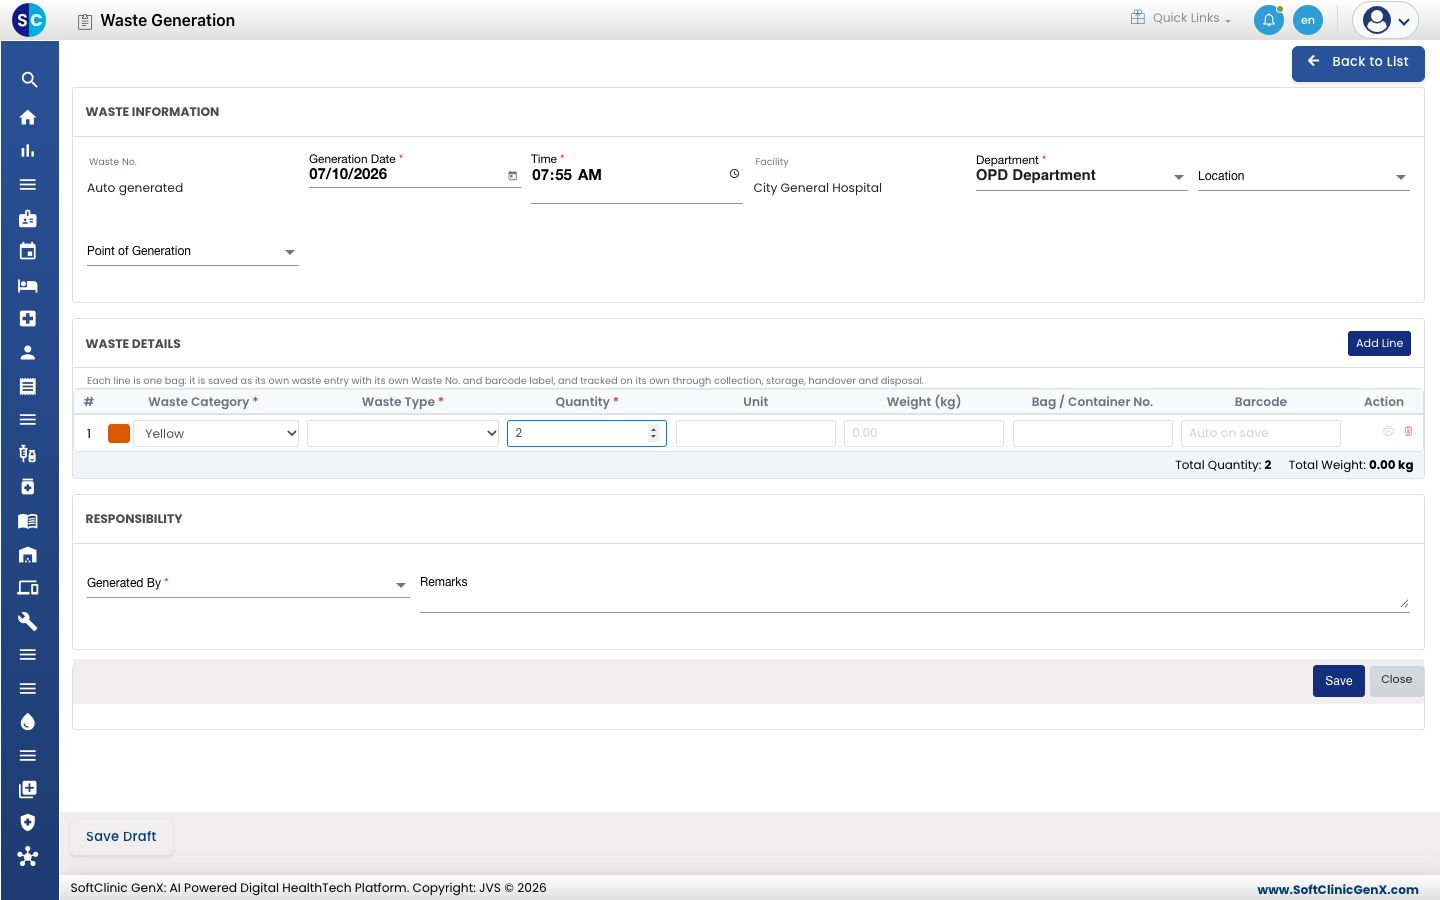Click the Back to List button

[x=1358, y=63]
